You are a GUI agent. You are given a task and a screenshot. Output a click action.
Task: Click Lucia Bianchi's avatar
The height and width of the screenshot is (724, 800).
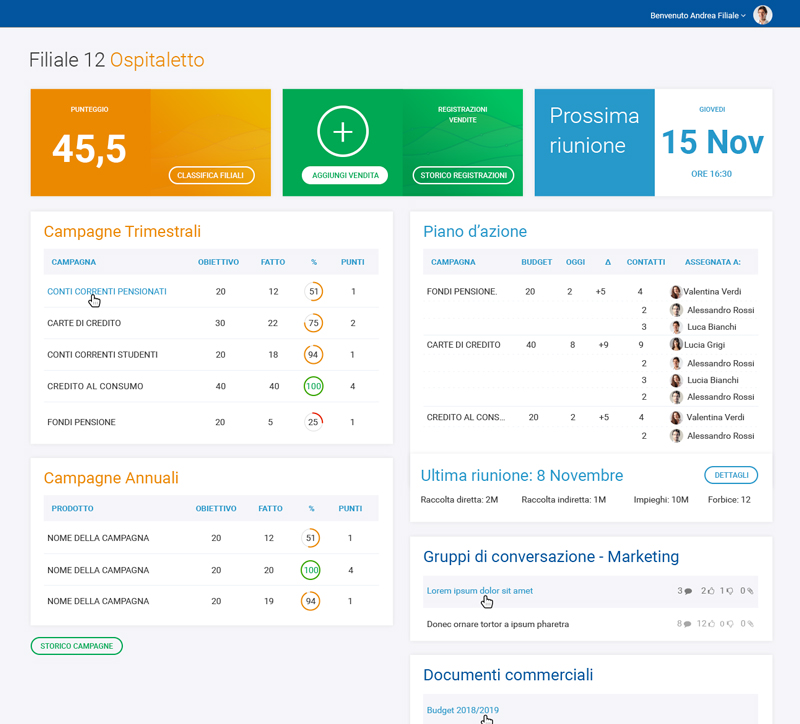coord(676,381)
